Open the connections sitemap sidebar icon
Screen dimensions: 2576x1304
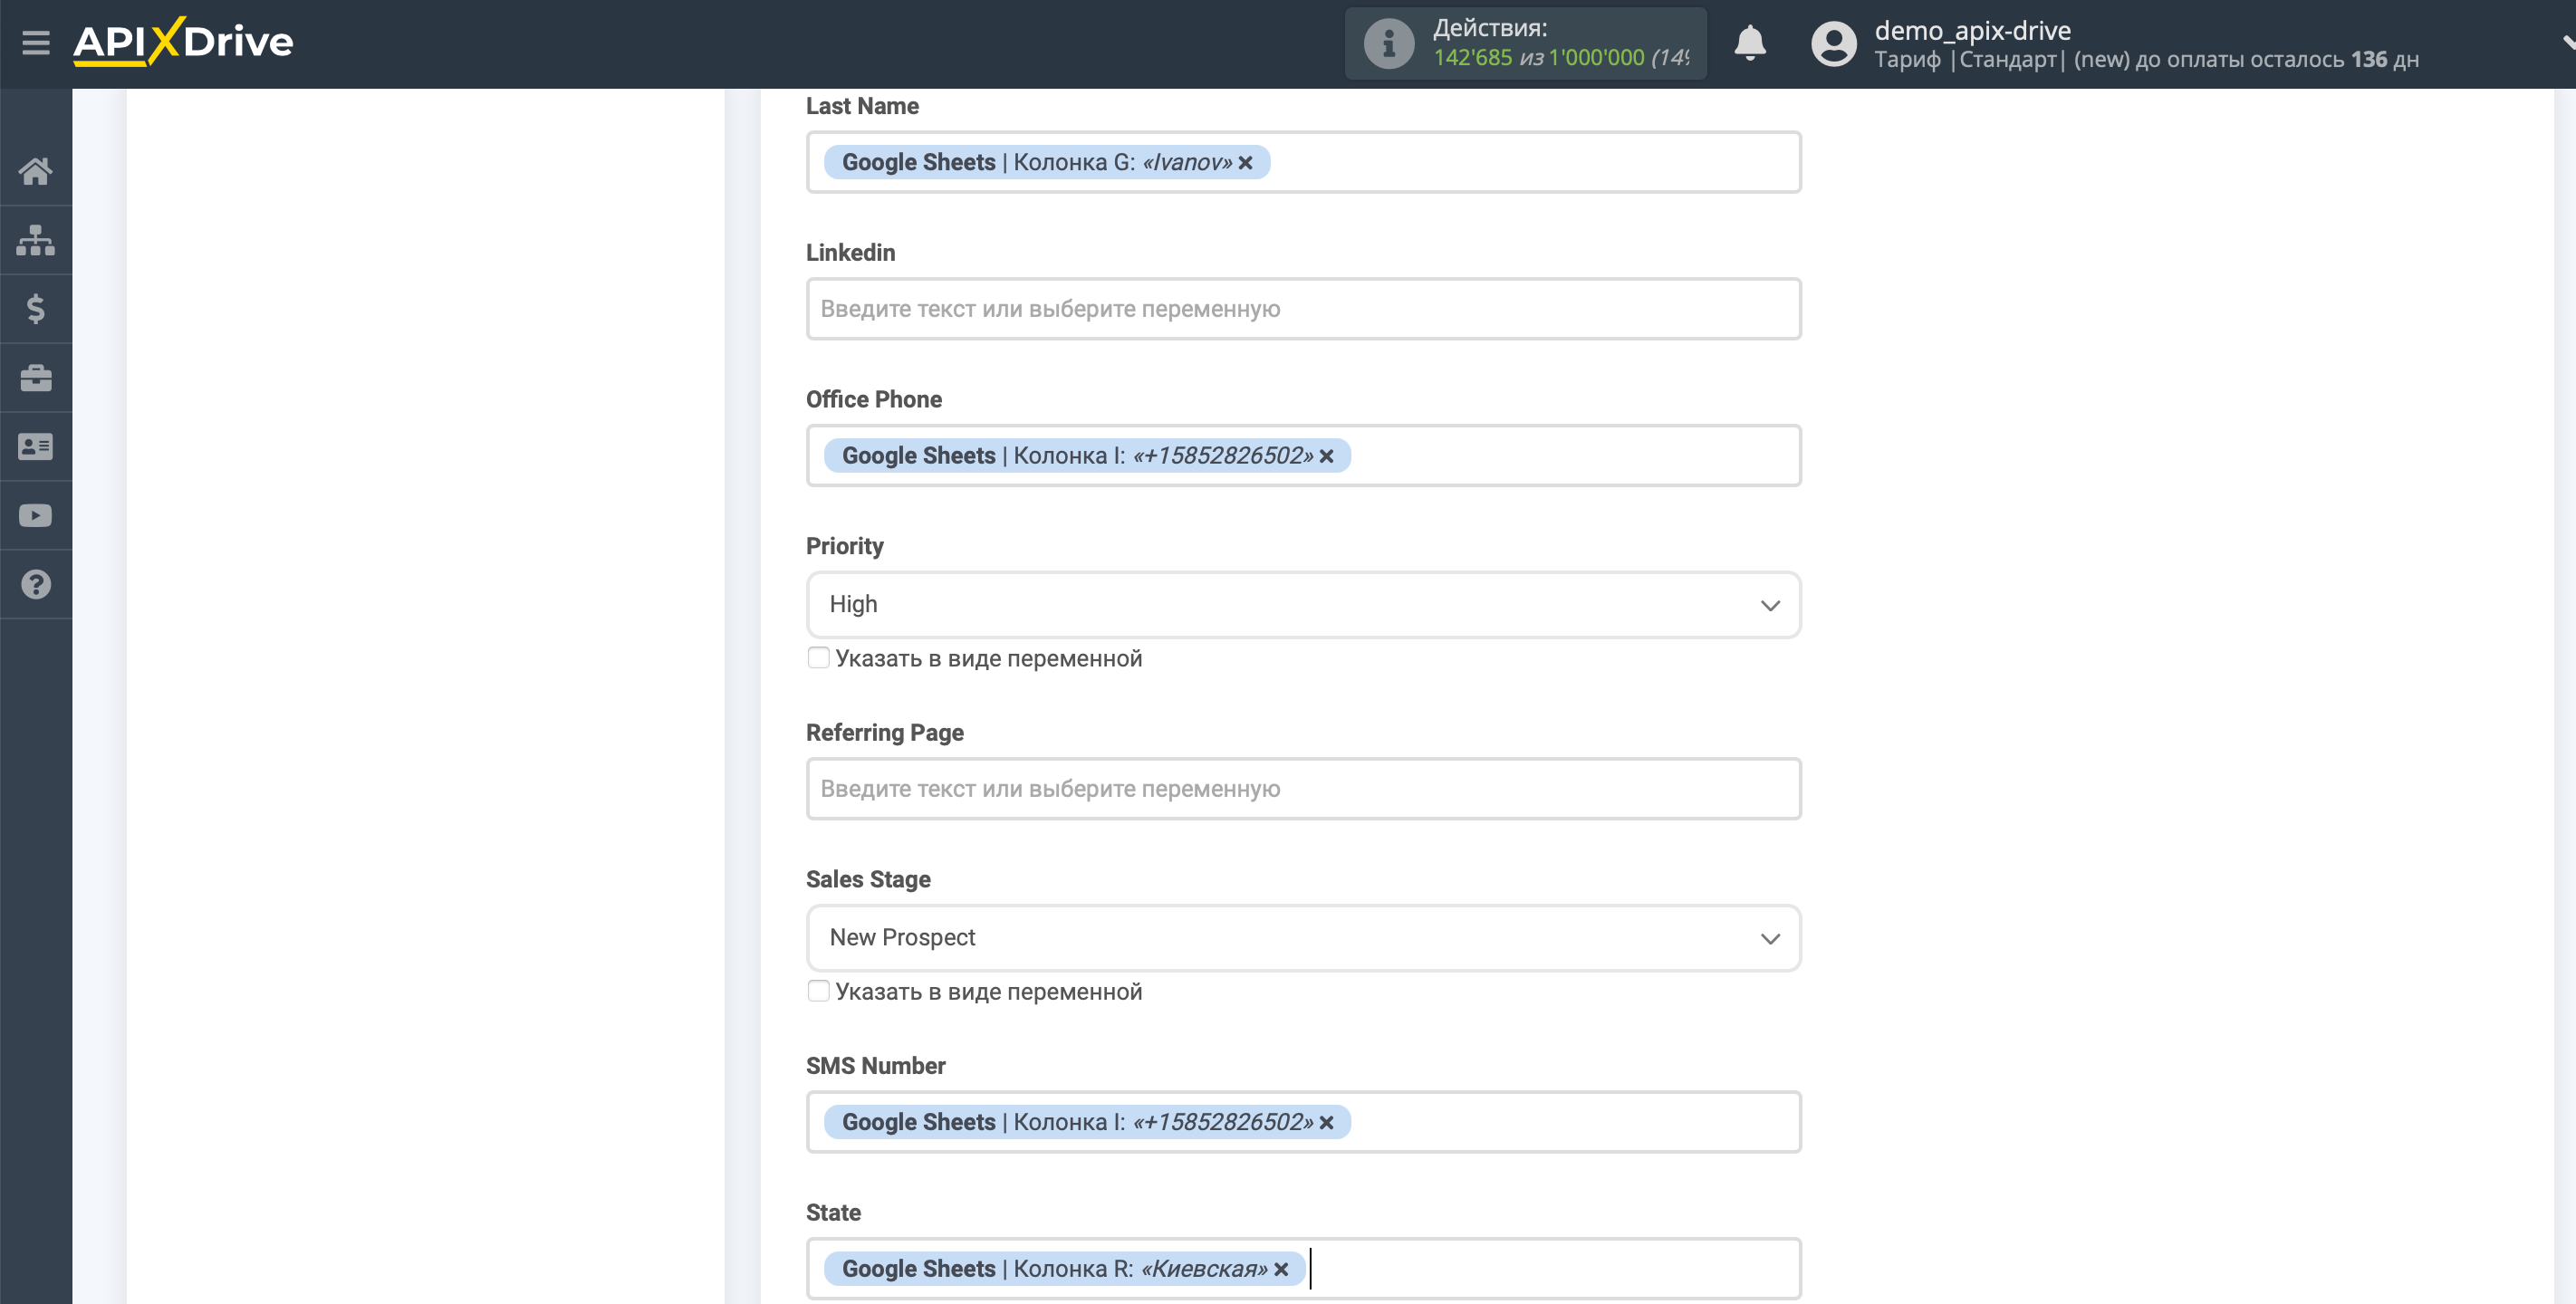36,240
